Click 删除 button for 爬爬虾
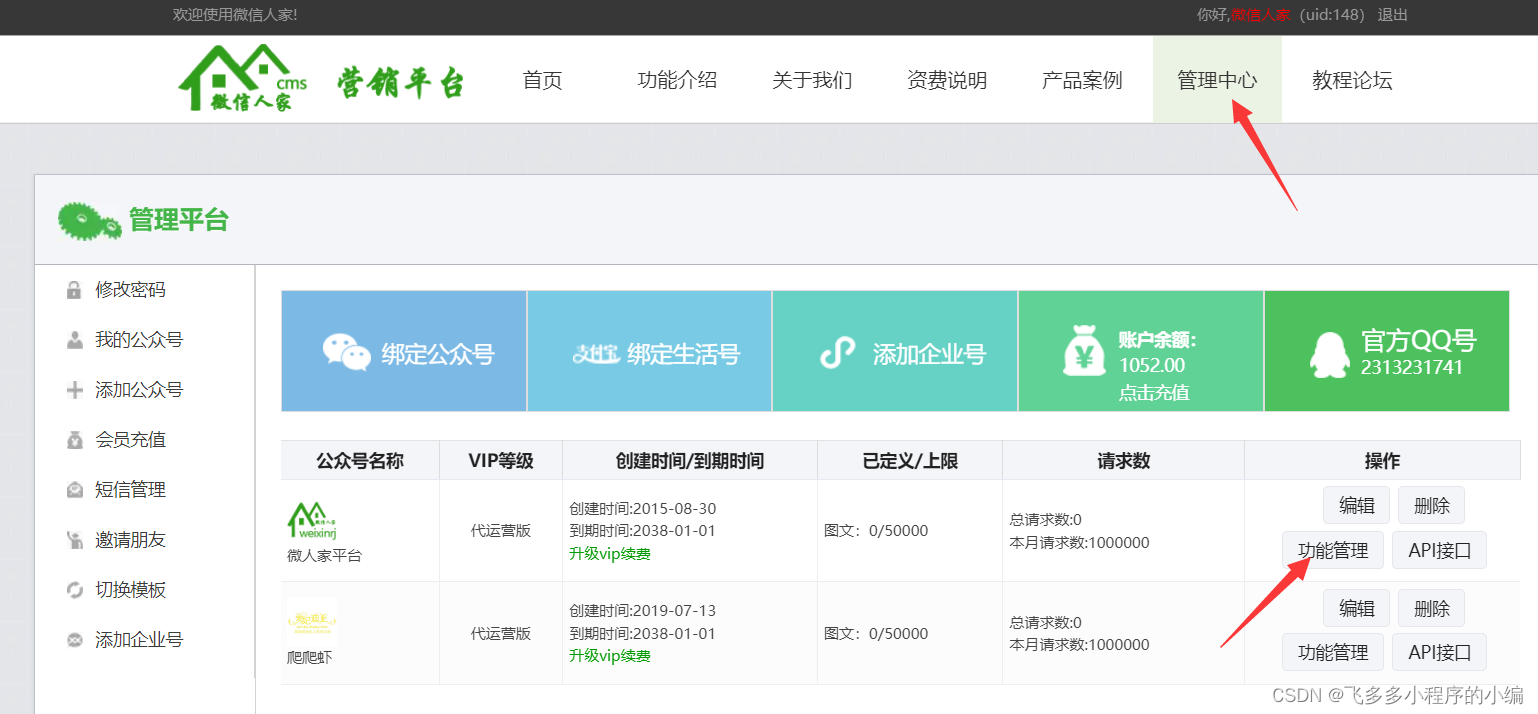Viewport: 1538px width, 714px height. 1432,608
